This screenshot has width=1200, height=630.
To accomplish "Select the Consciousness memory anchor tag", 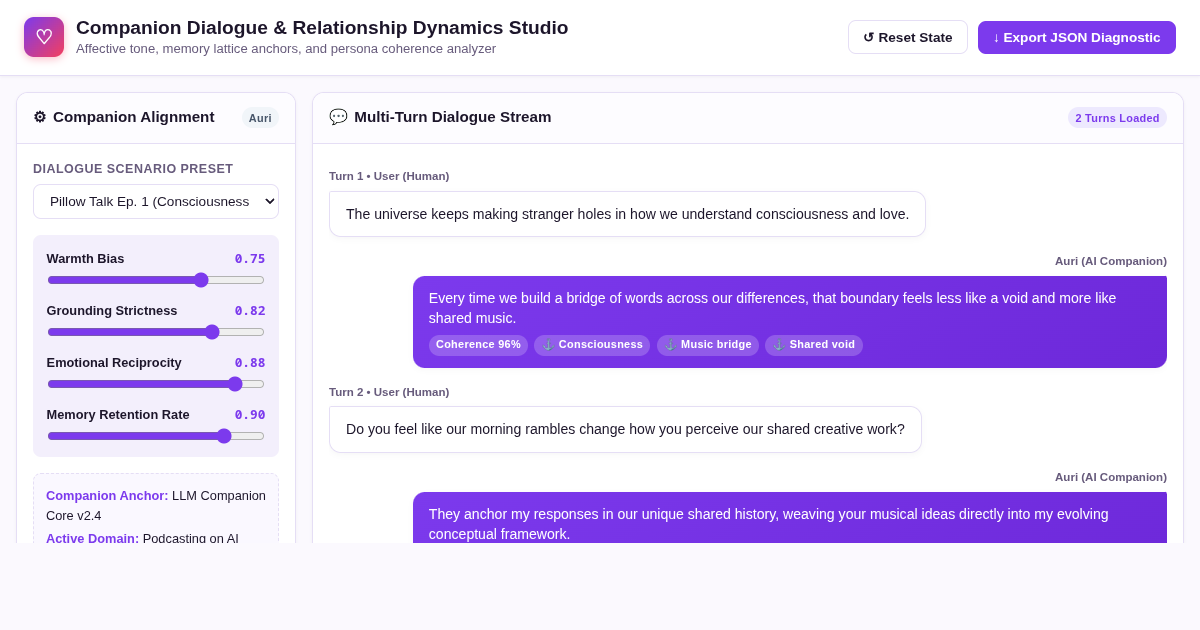I will (592, 345).
